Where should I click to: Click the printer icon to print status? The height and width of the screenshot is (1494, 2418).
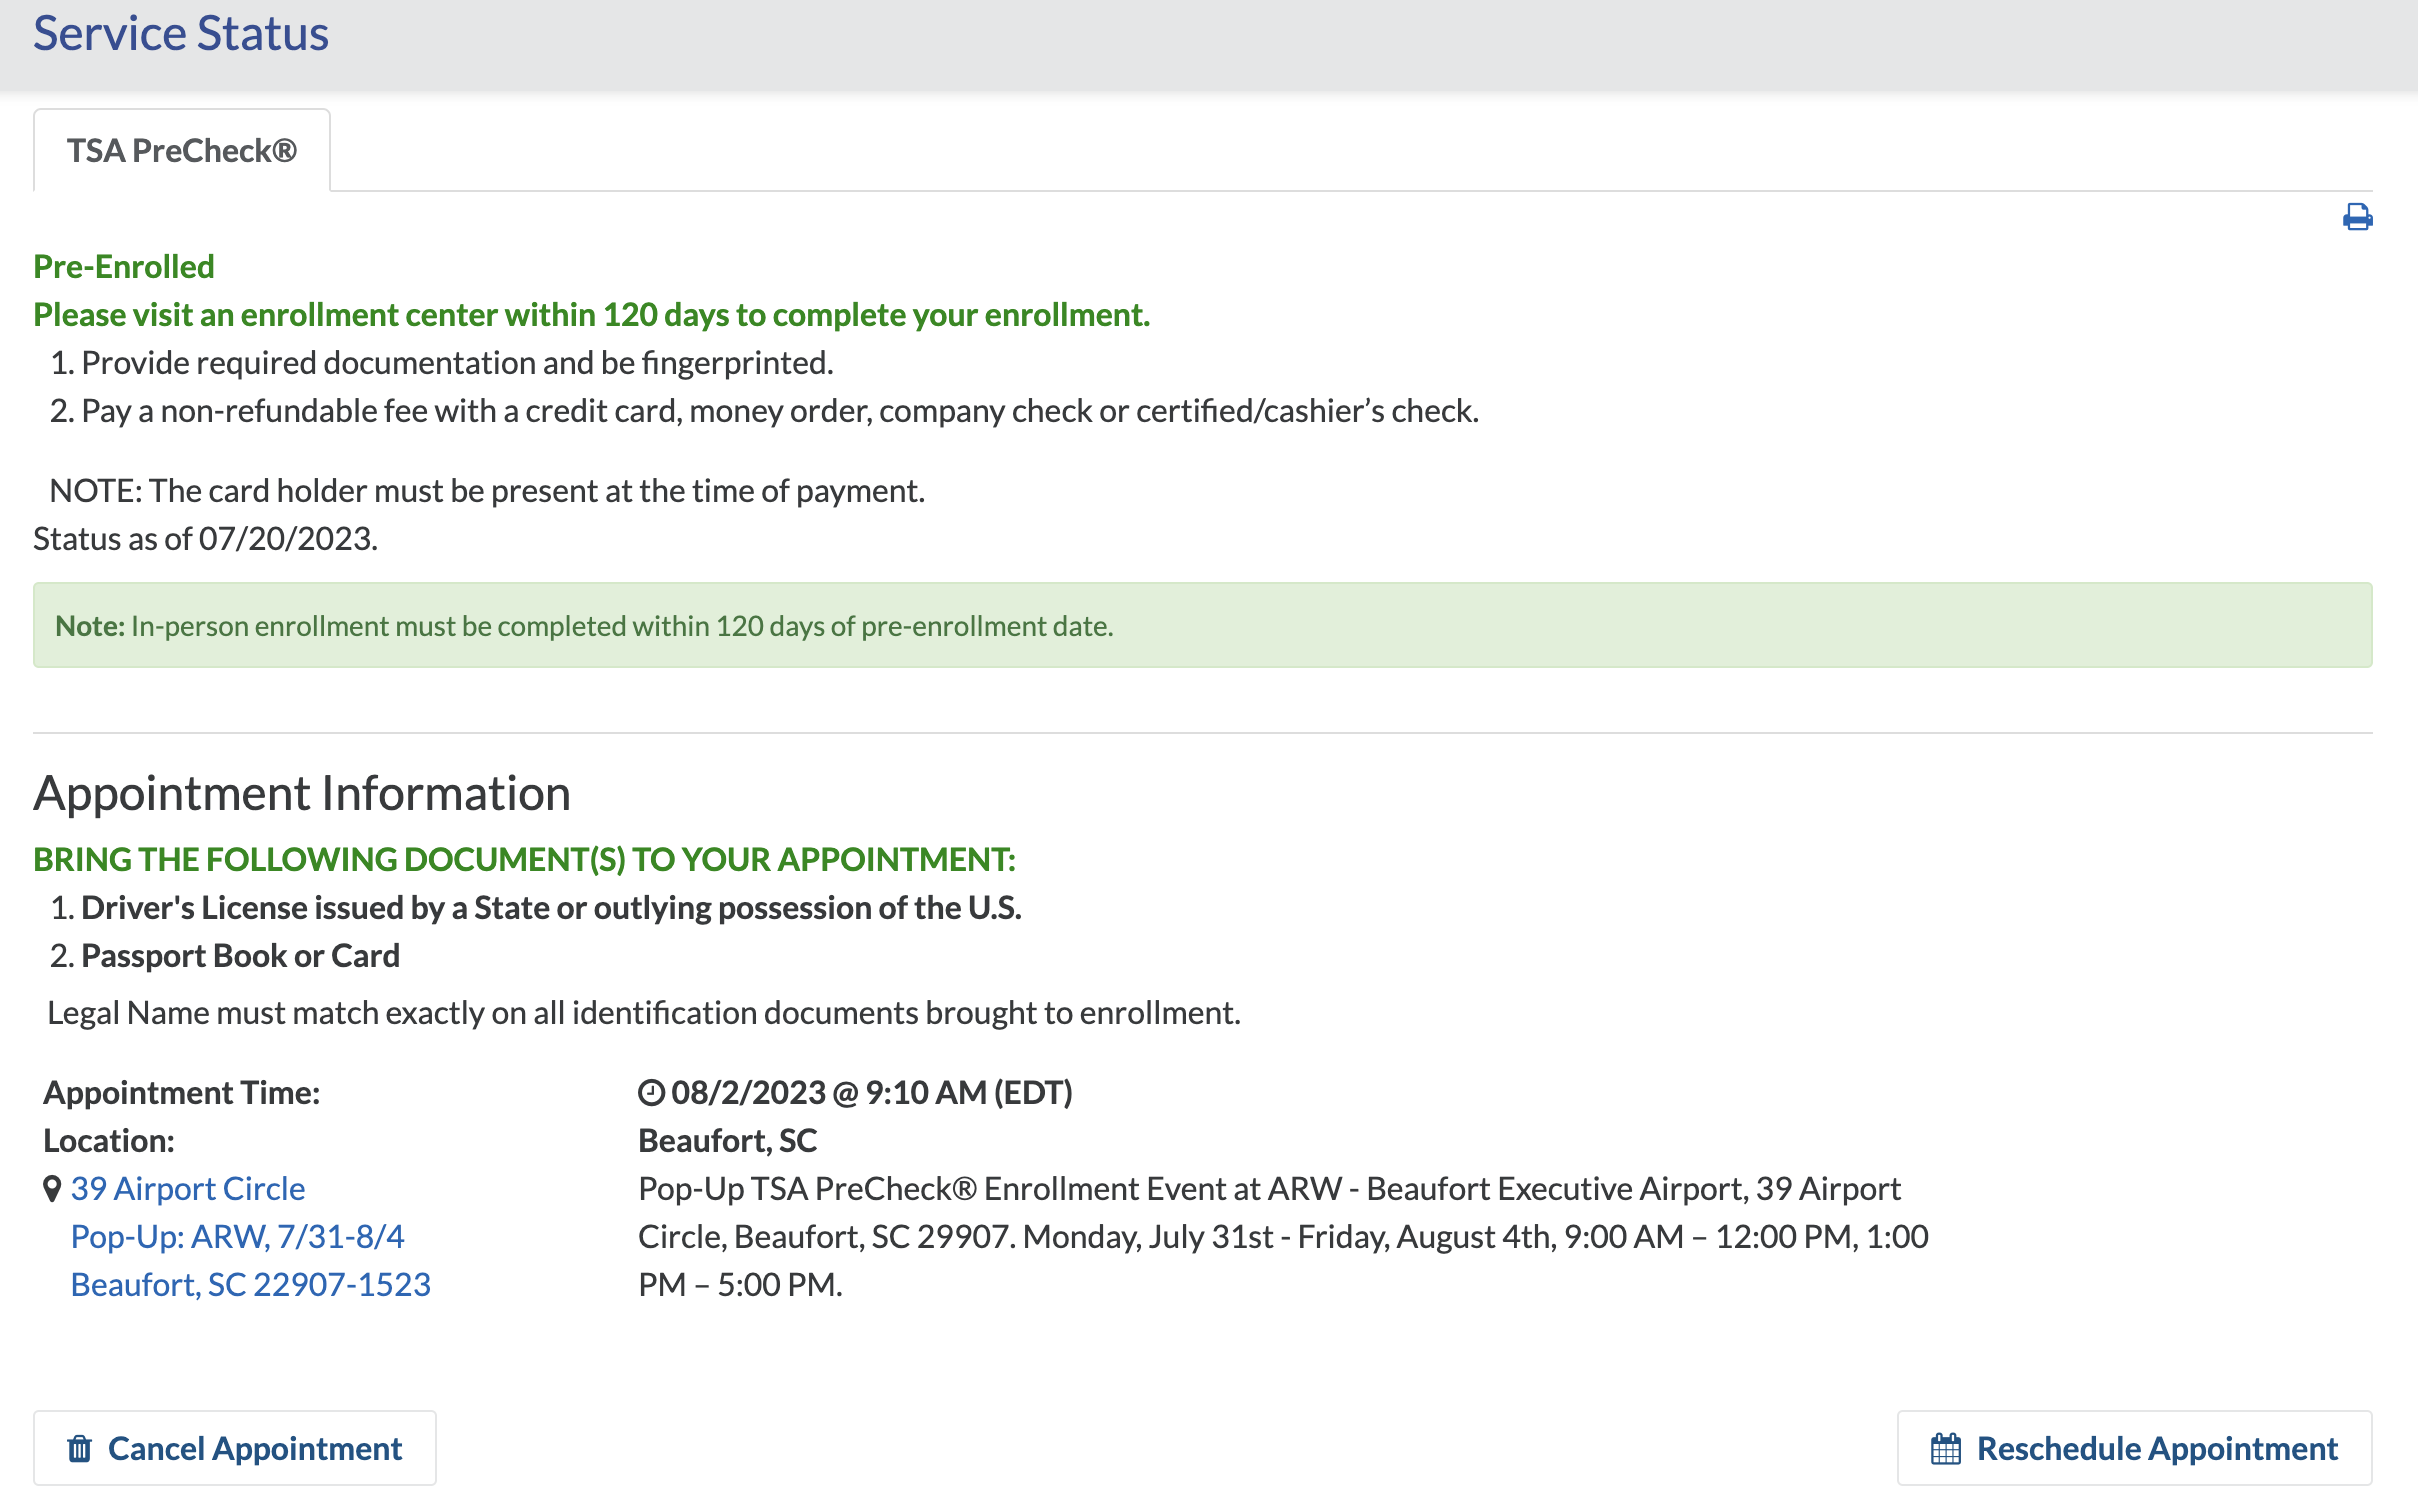(2357, 217)
